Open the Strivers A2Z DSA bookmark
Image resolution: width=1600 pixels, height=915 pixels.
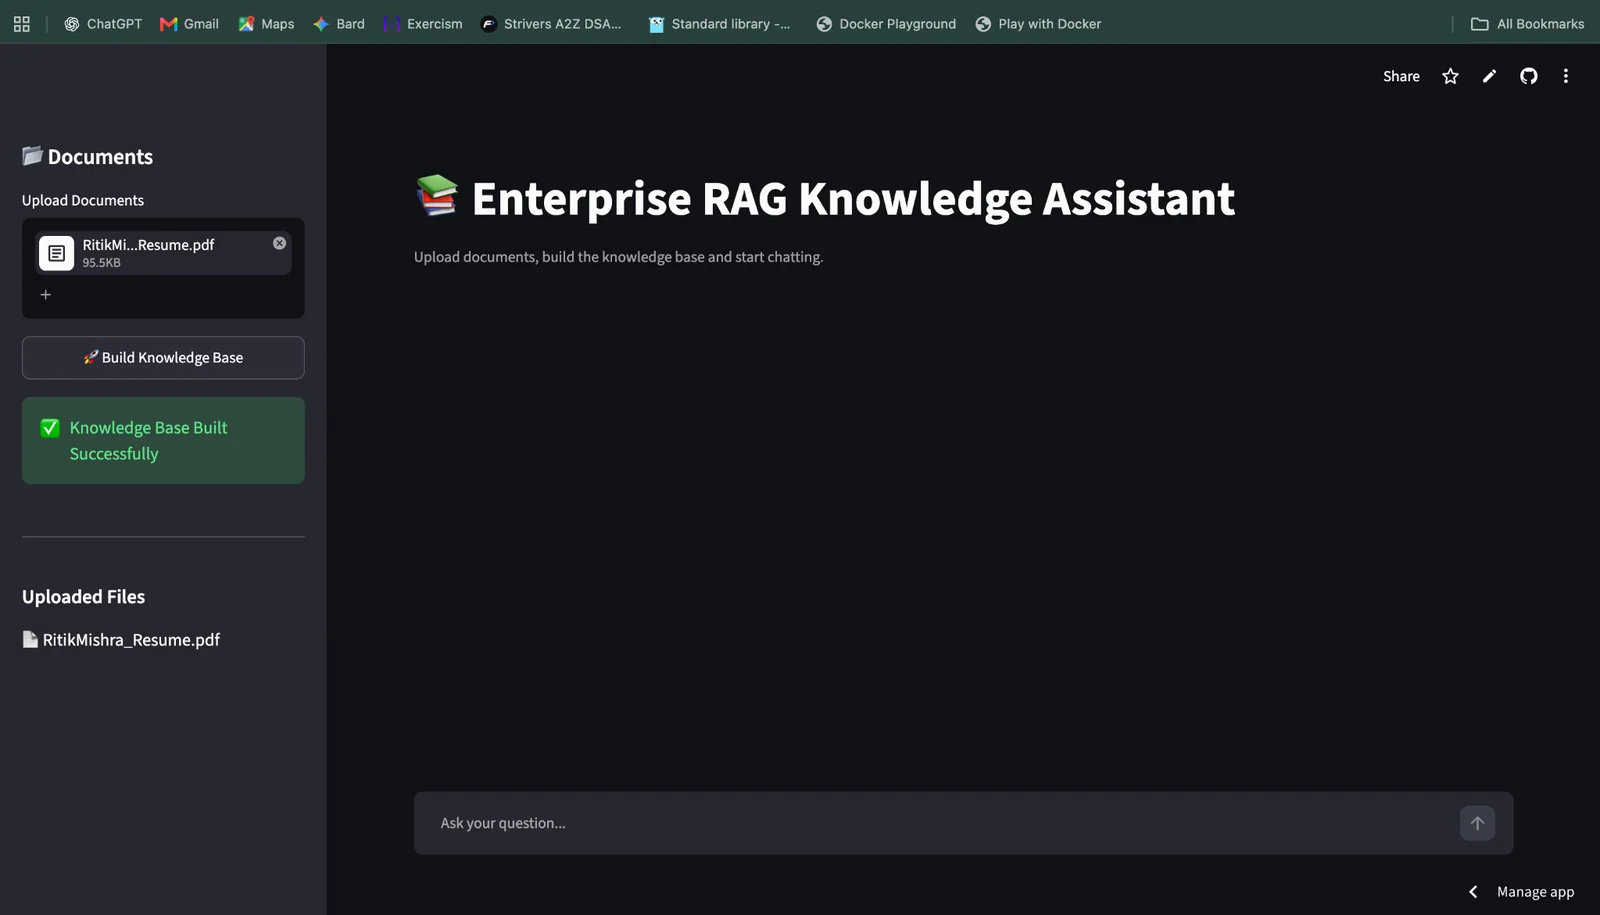pyautogui.click(x=551, y=24)
